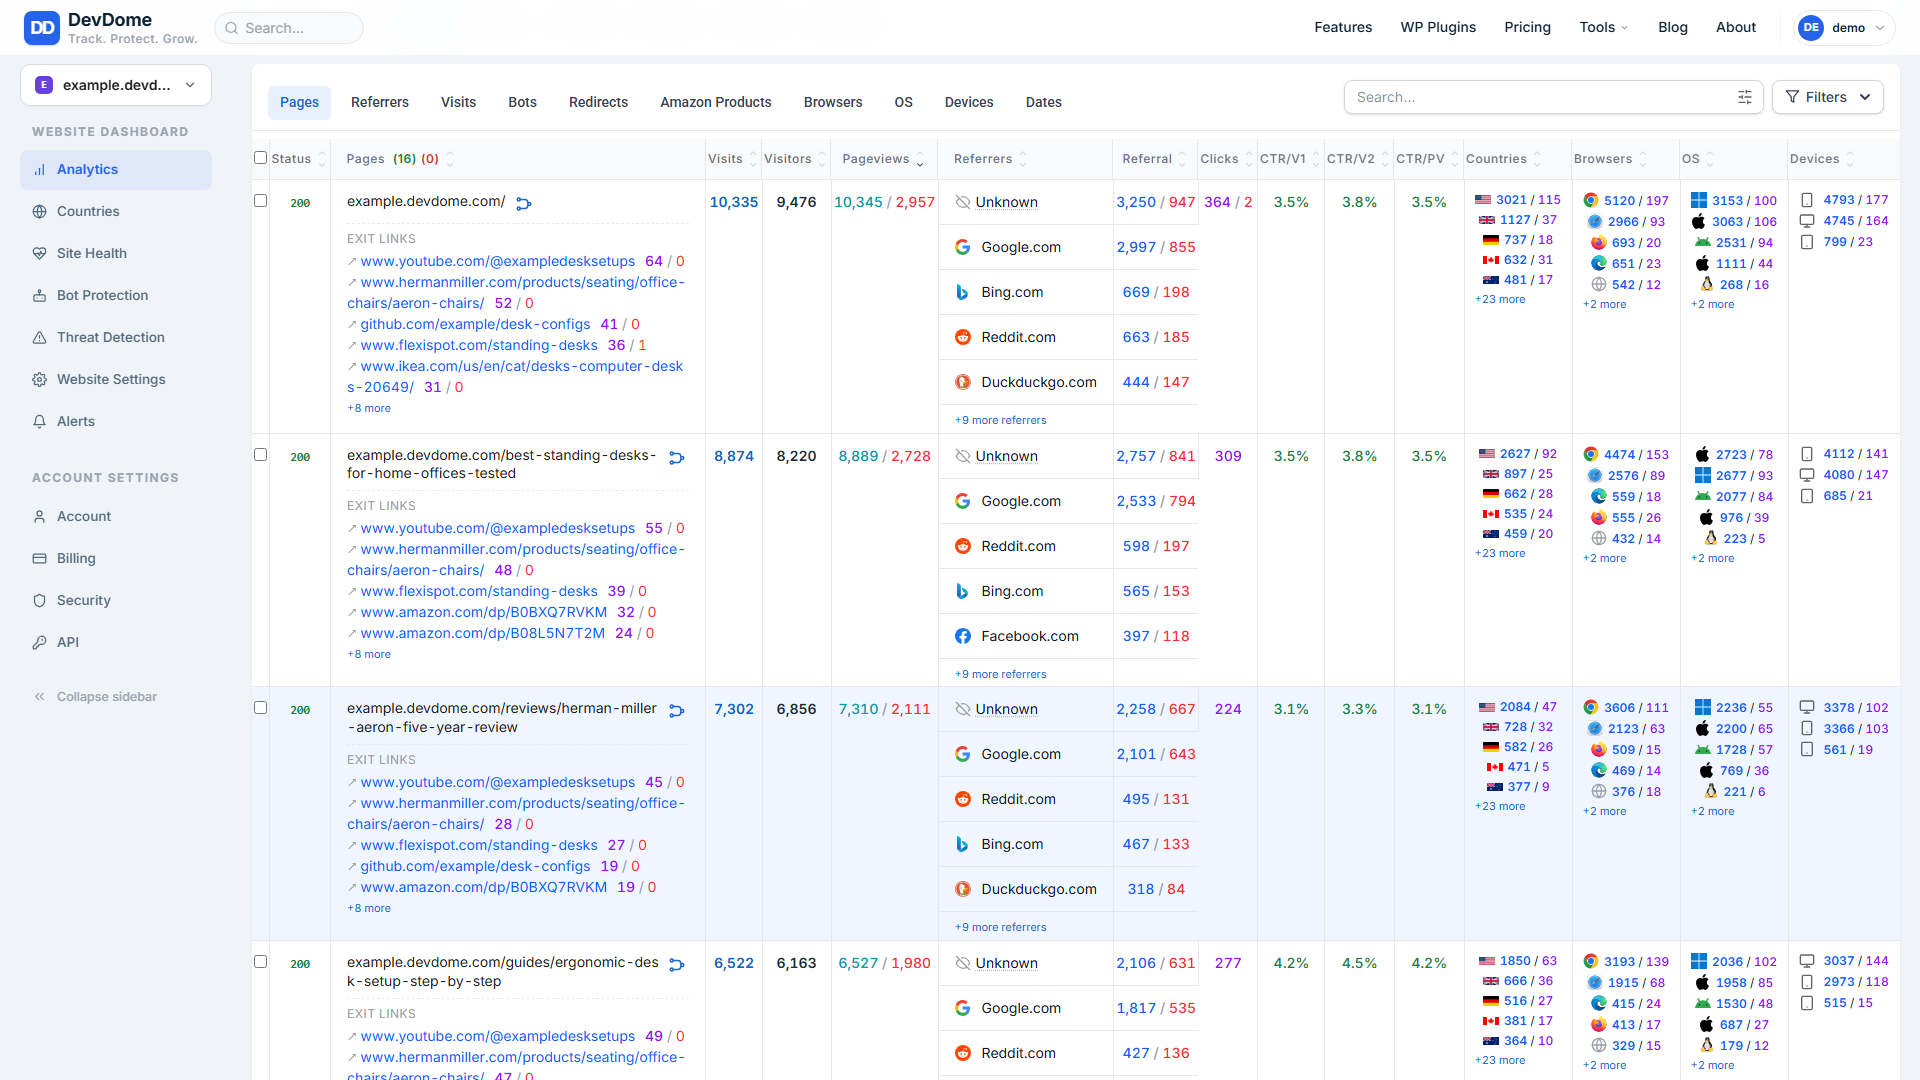Click Website Settings gear icon

click(x=40, y=380)
